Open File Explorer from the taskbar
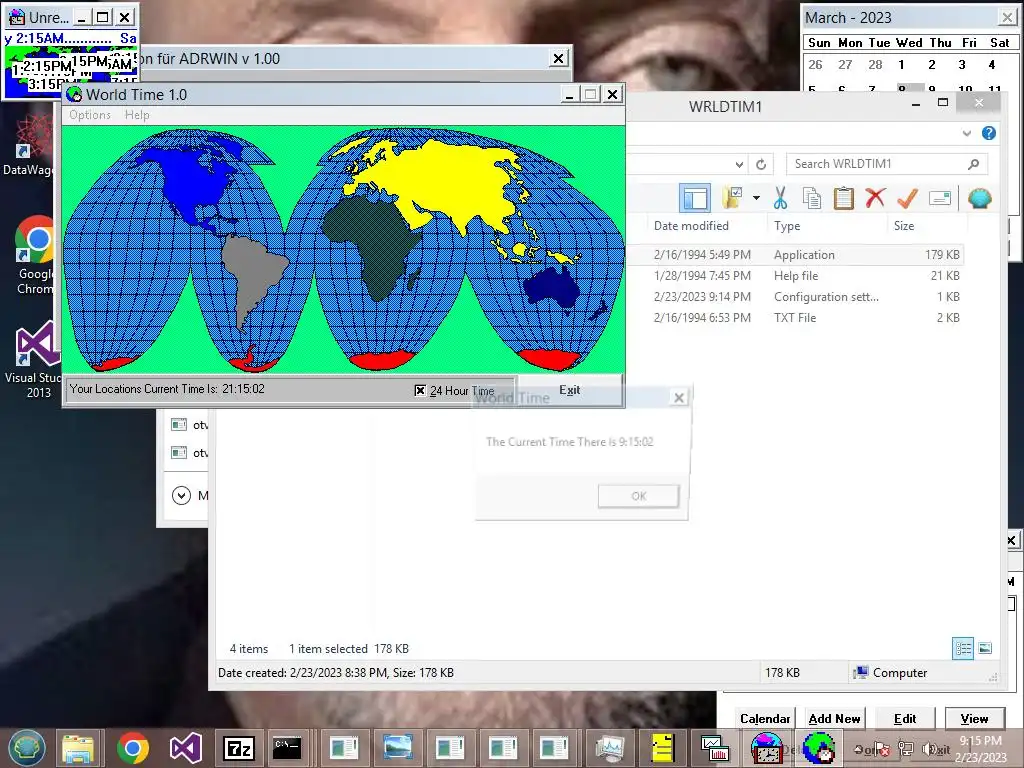This screenshot has width=1024, height=768. (78, 748)
